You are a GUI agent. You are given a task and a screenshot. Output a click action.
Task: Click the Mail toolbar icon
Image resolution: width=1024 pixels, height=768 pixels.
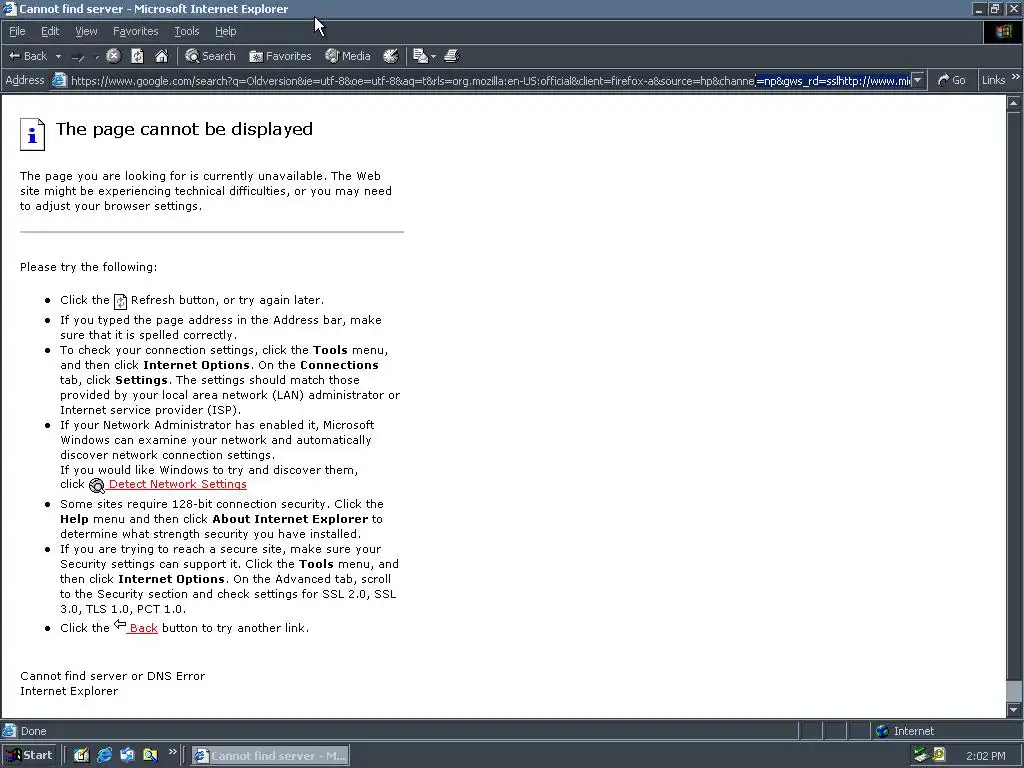coord(420,56)
